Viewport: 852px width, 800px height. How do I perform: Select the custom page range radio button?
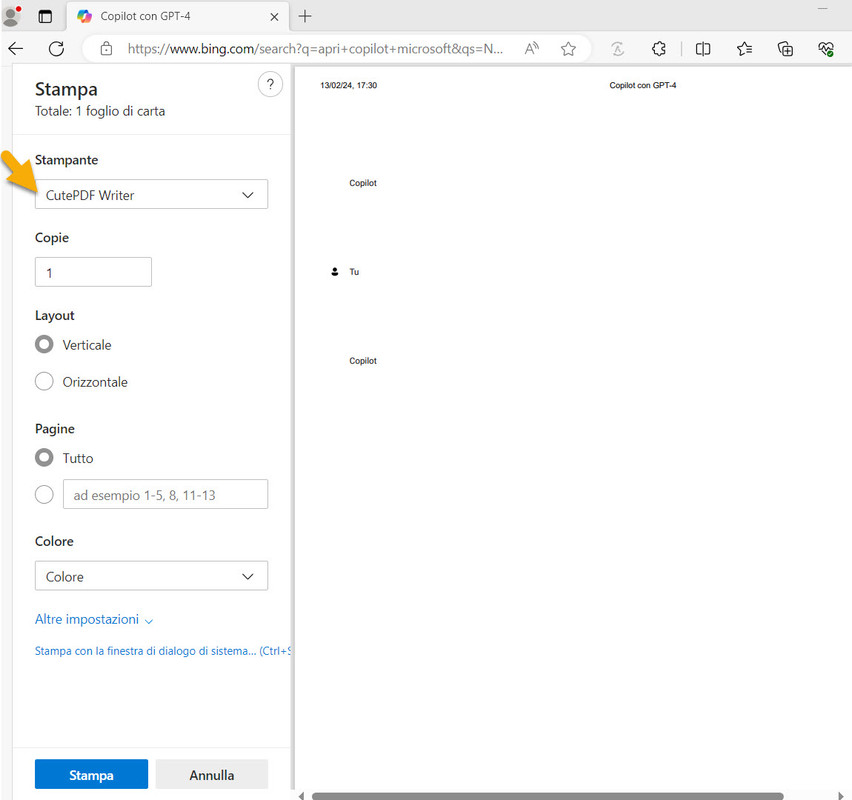pos(44,495)
